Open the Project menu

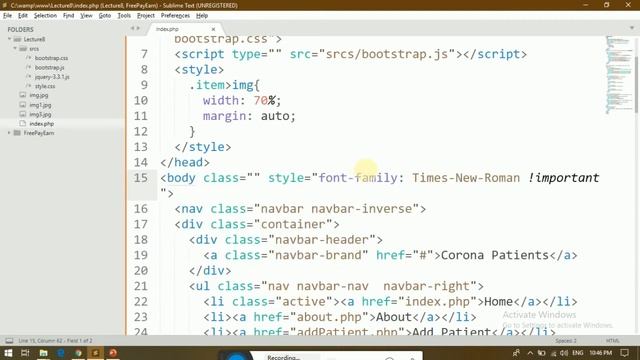point(146,16)
